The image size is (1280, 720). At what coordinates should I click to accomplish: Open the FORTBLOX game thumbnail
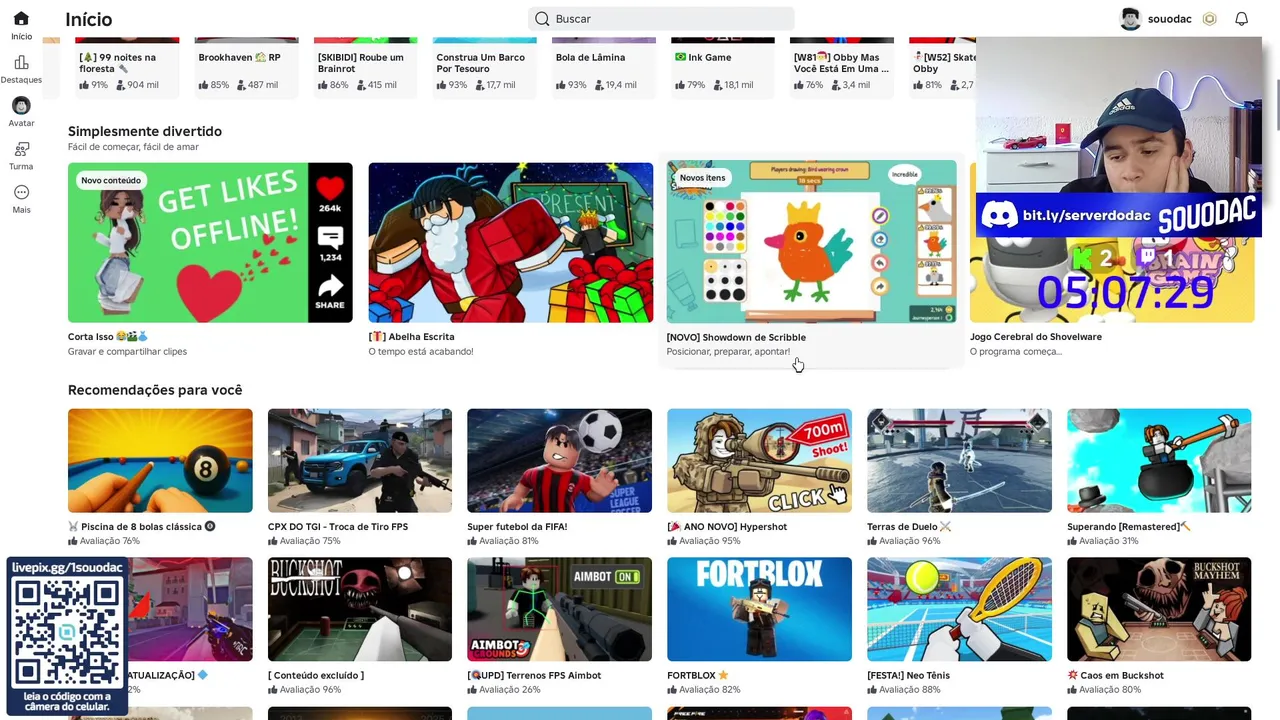759,609
